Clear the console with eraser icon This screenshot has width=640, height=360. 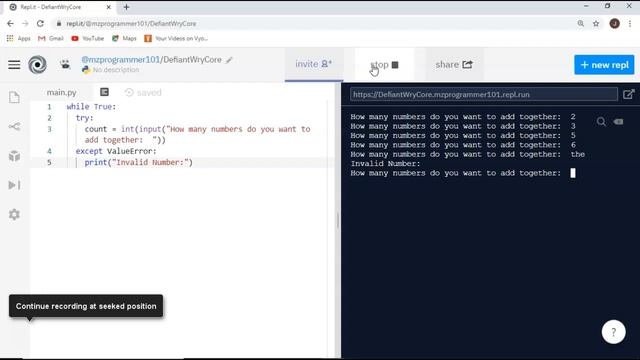pyautogui.click(x=618, y=122)
